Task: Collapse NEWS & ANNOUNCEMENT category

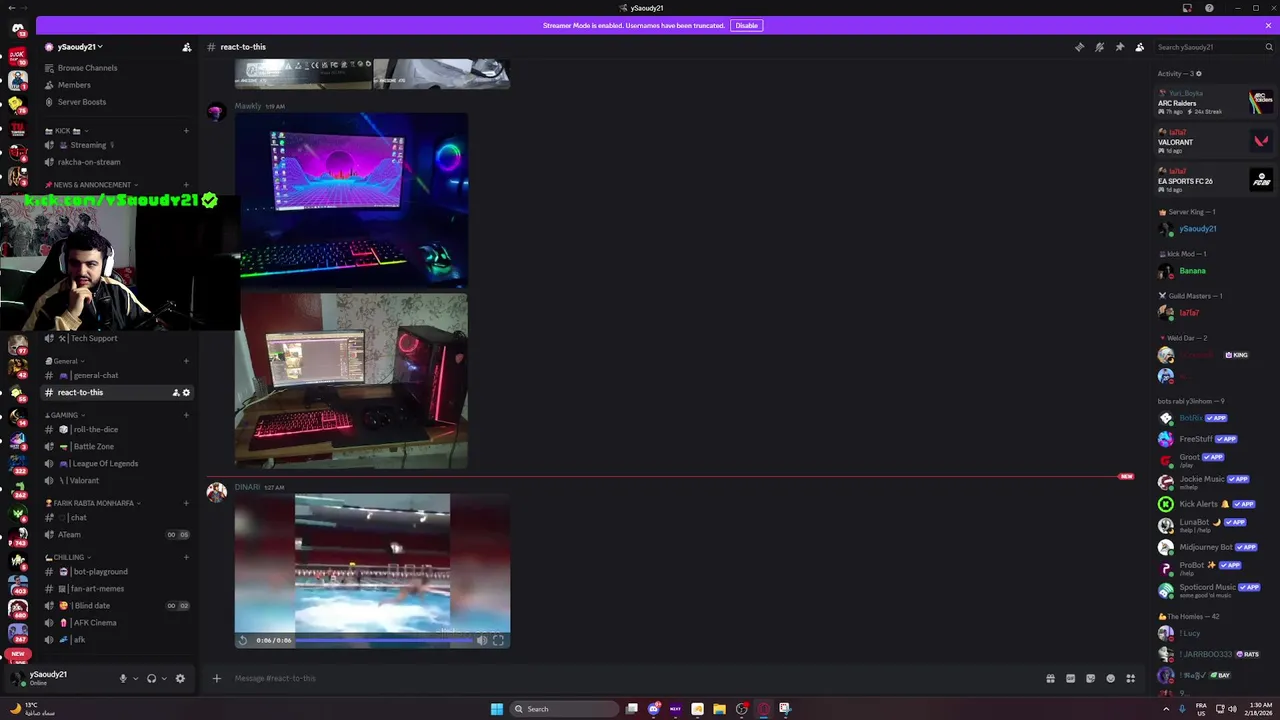Action: [91, 185]
